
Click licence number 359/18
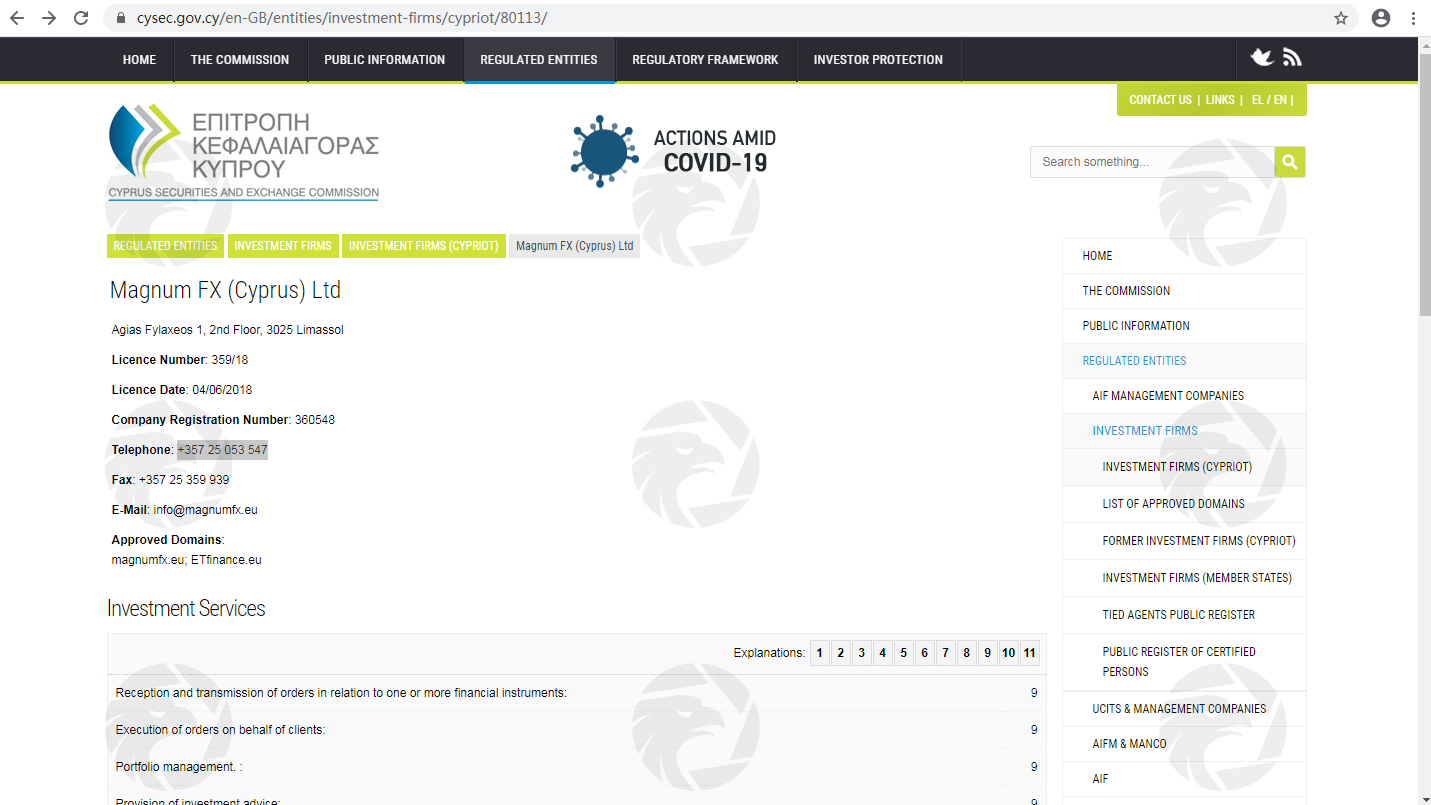pos(230,360)
